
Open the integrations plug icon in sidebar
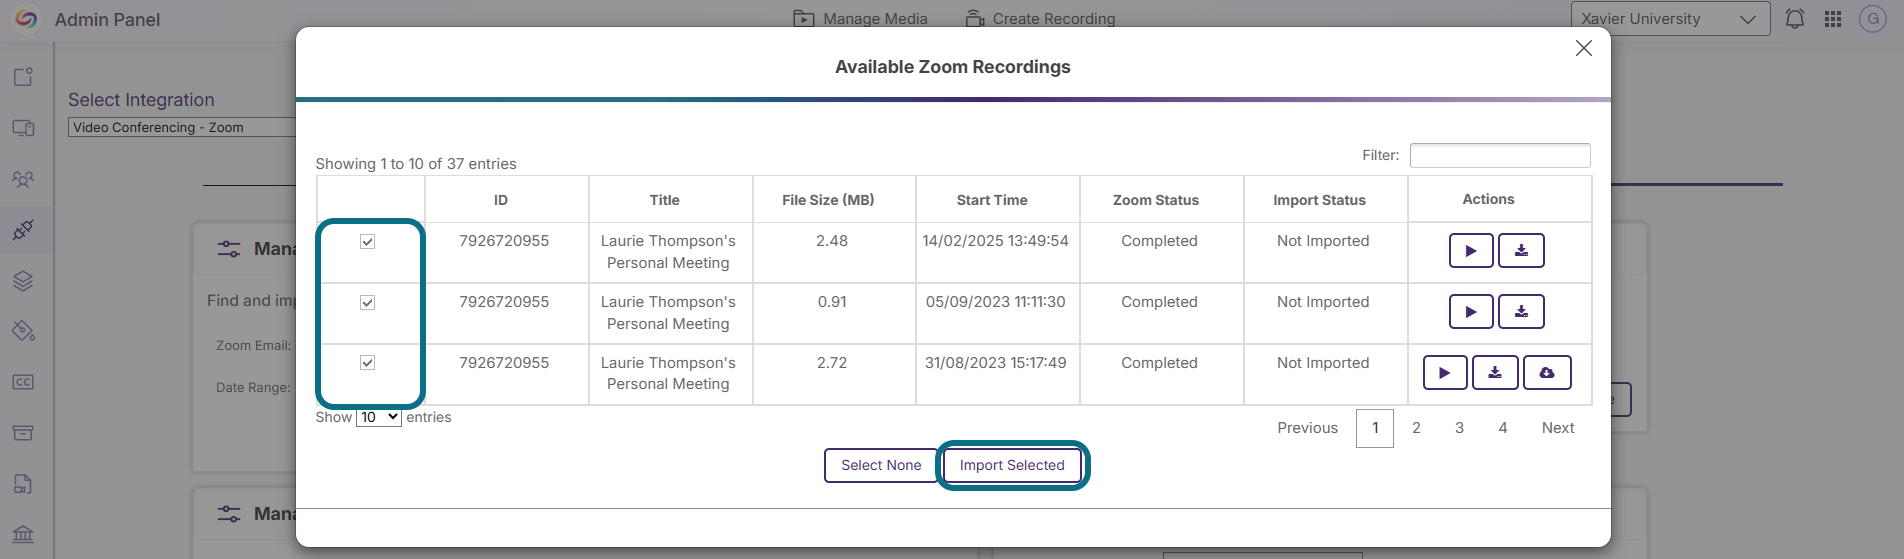[23, 230]
